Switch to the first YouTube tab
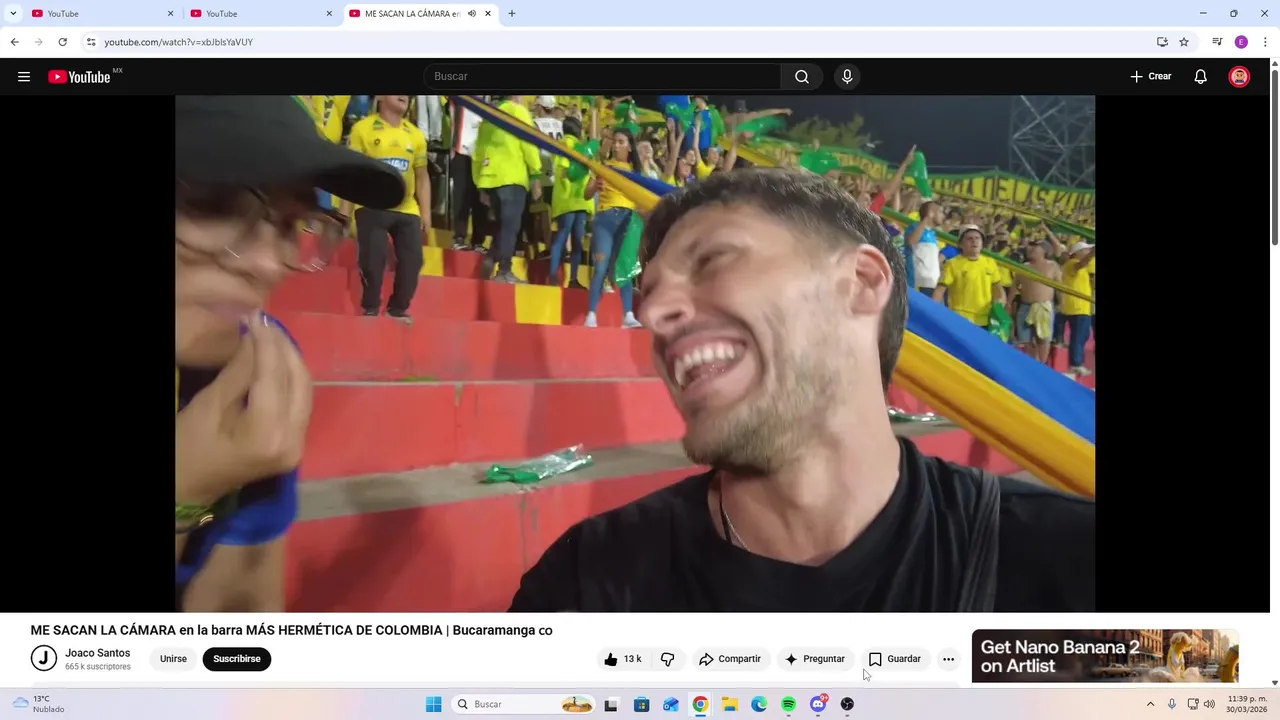This screenshot has width=1280, height=720. 102,14
